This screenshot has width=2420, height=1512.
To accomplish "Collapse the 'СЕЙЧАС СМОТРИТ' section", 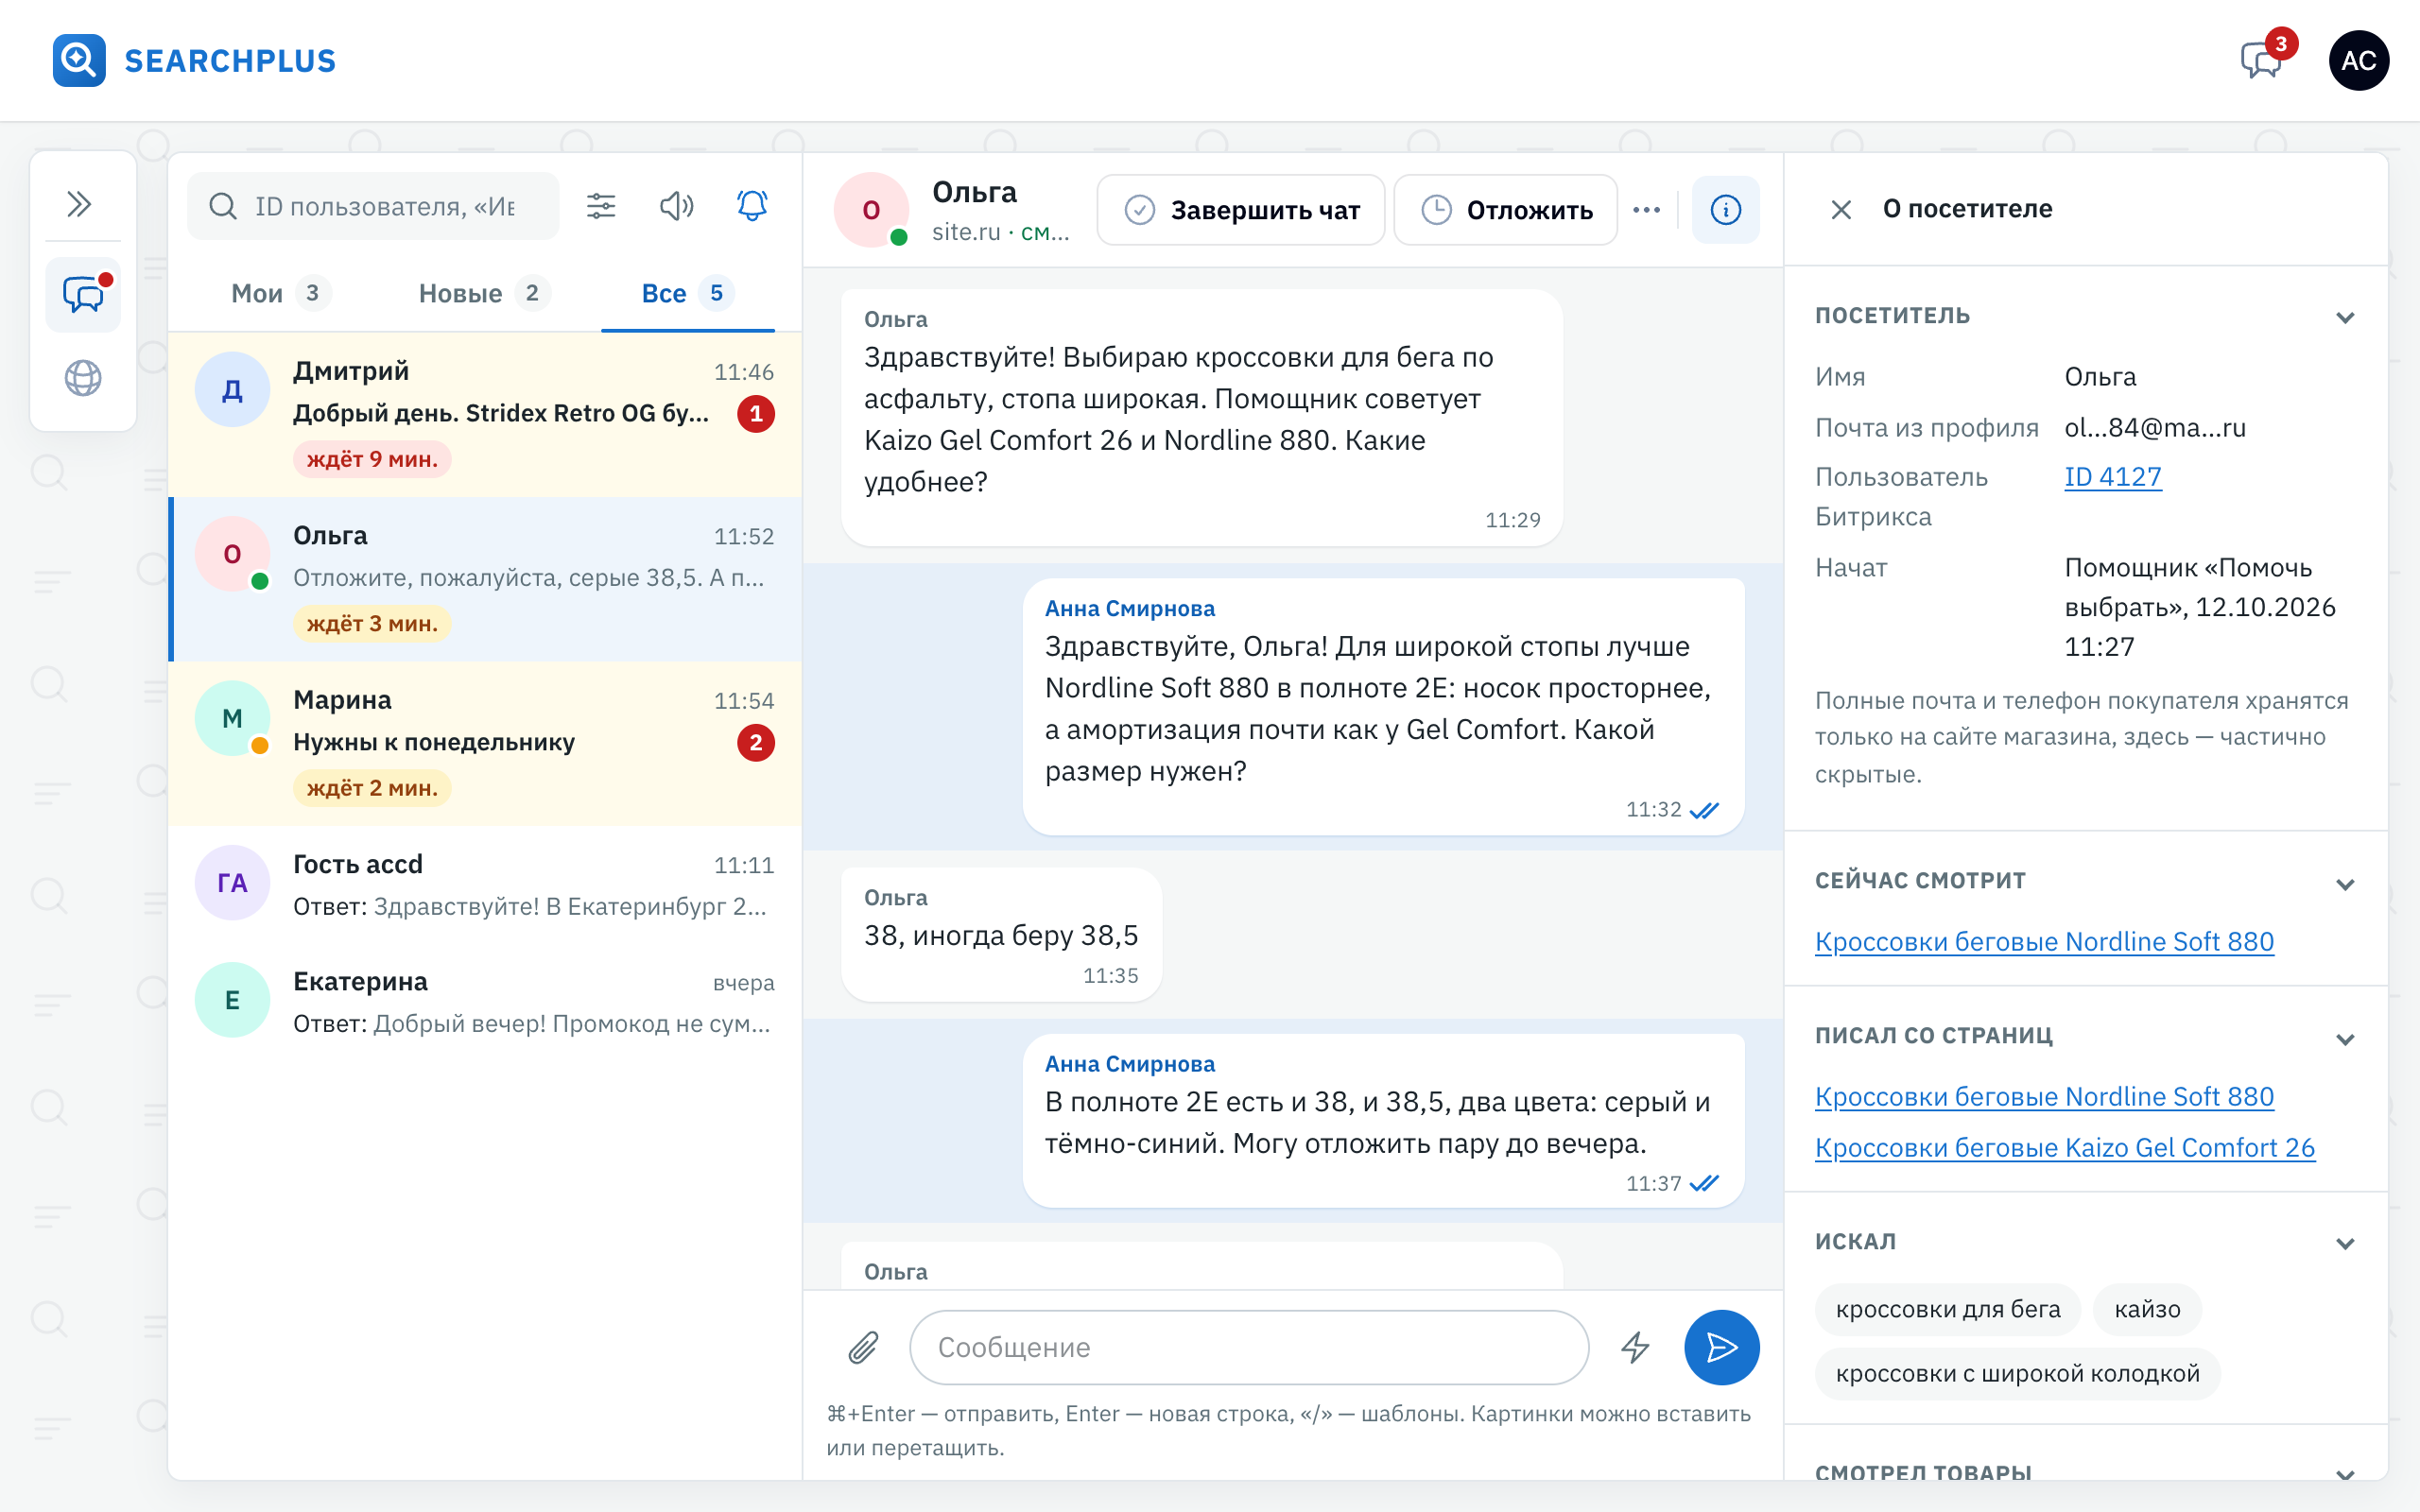I will tap(2345, 884).
